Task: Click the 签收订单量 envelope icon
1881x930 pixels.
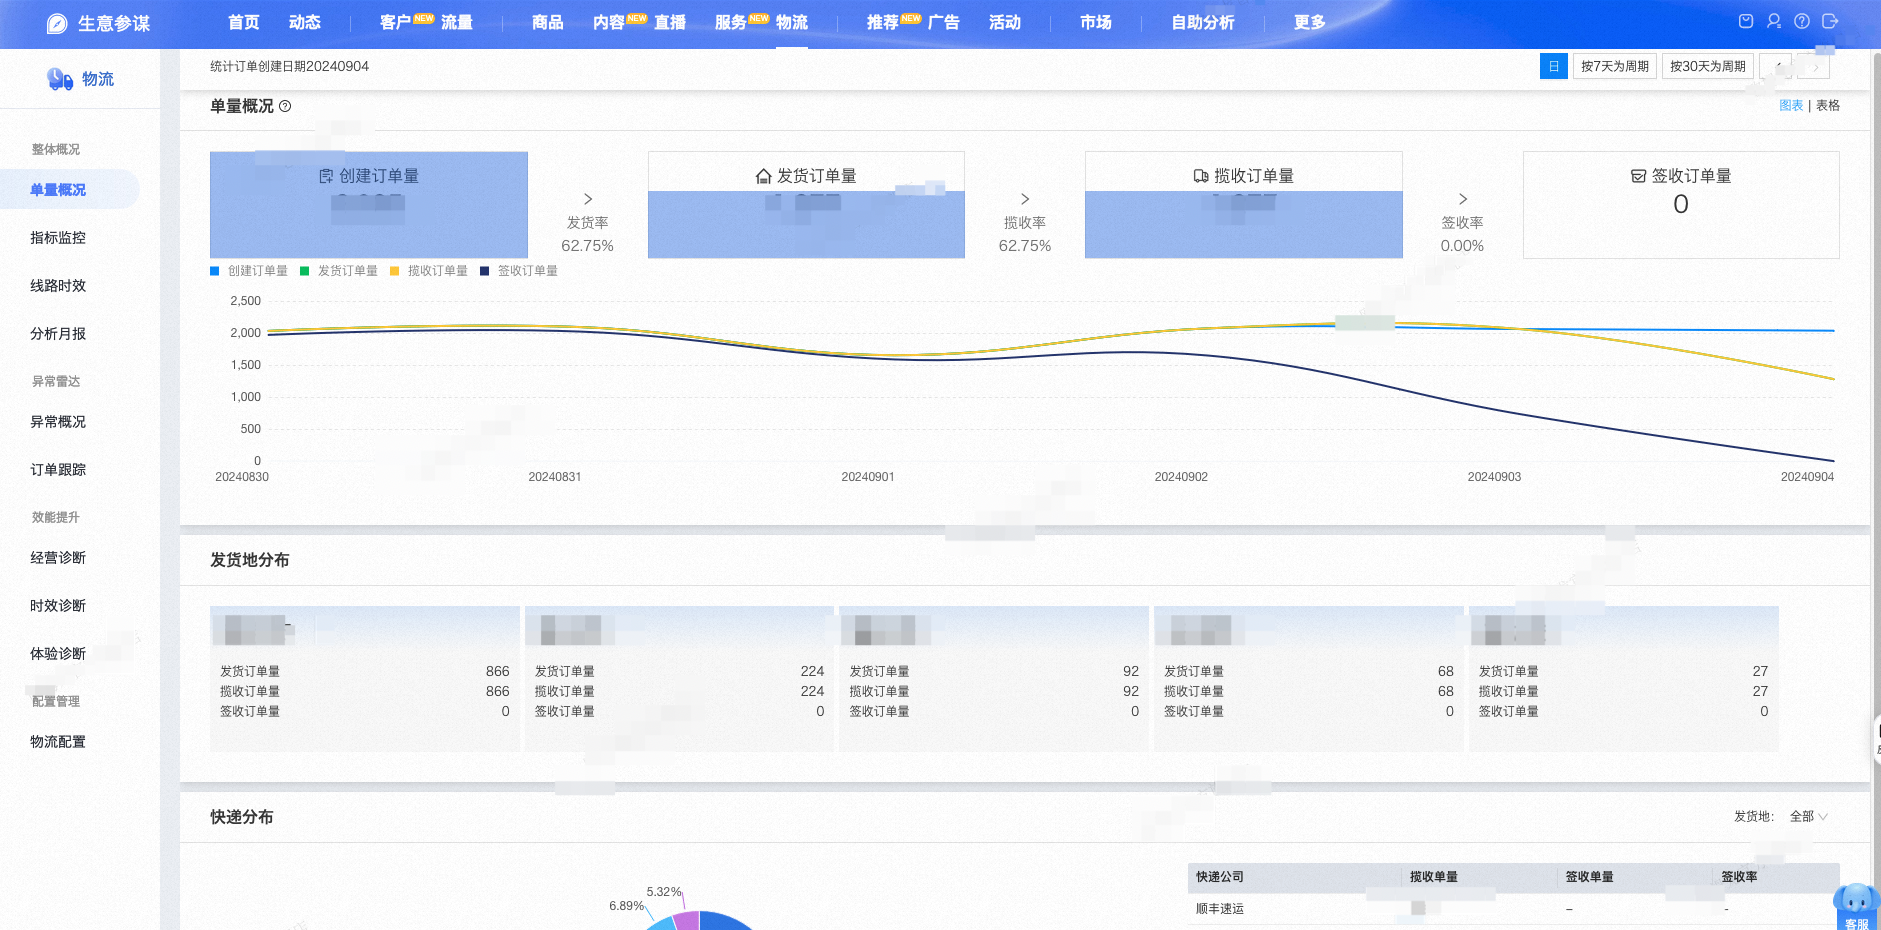Action: [1638, 176]
